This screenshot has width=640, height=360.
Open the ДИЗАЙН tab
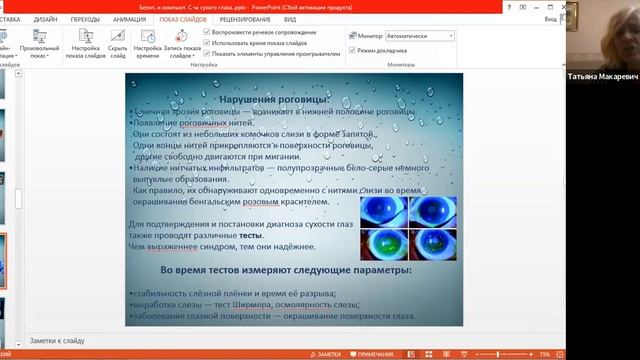[45, 19]
